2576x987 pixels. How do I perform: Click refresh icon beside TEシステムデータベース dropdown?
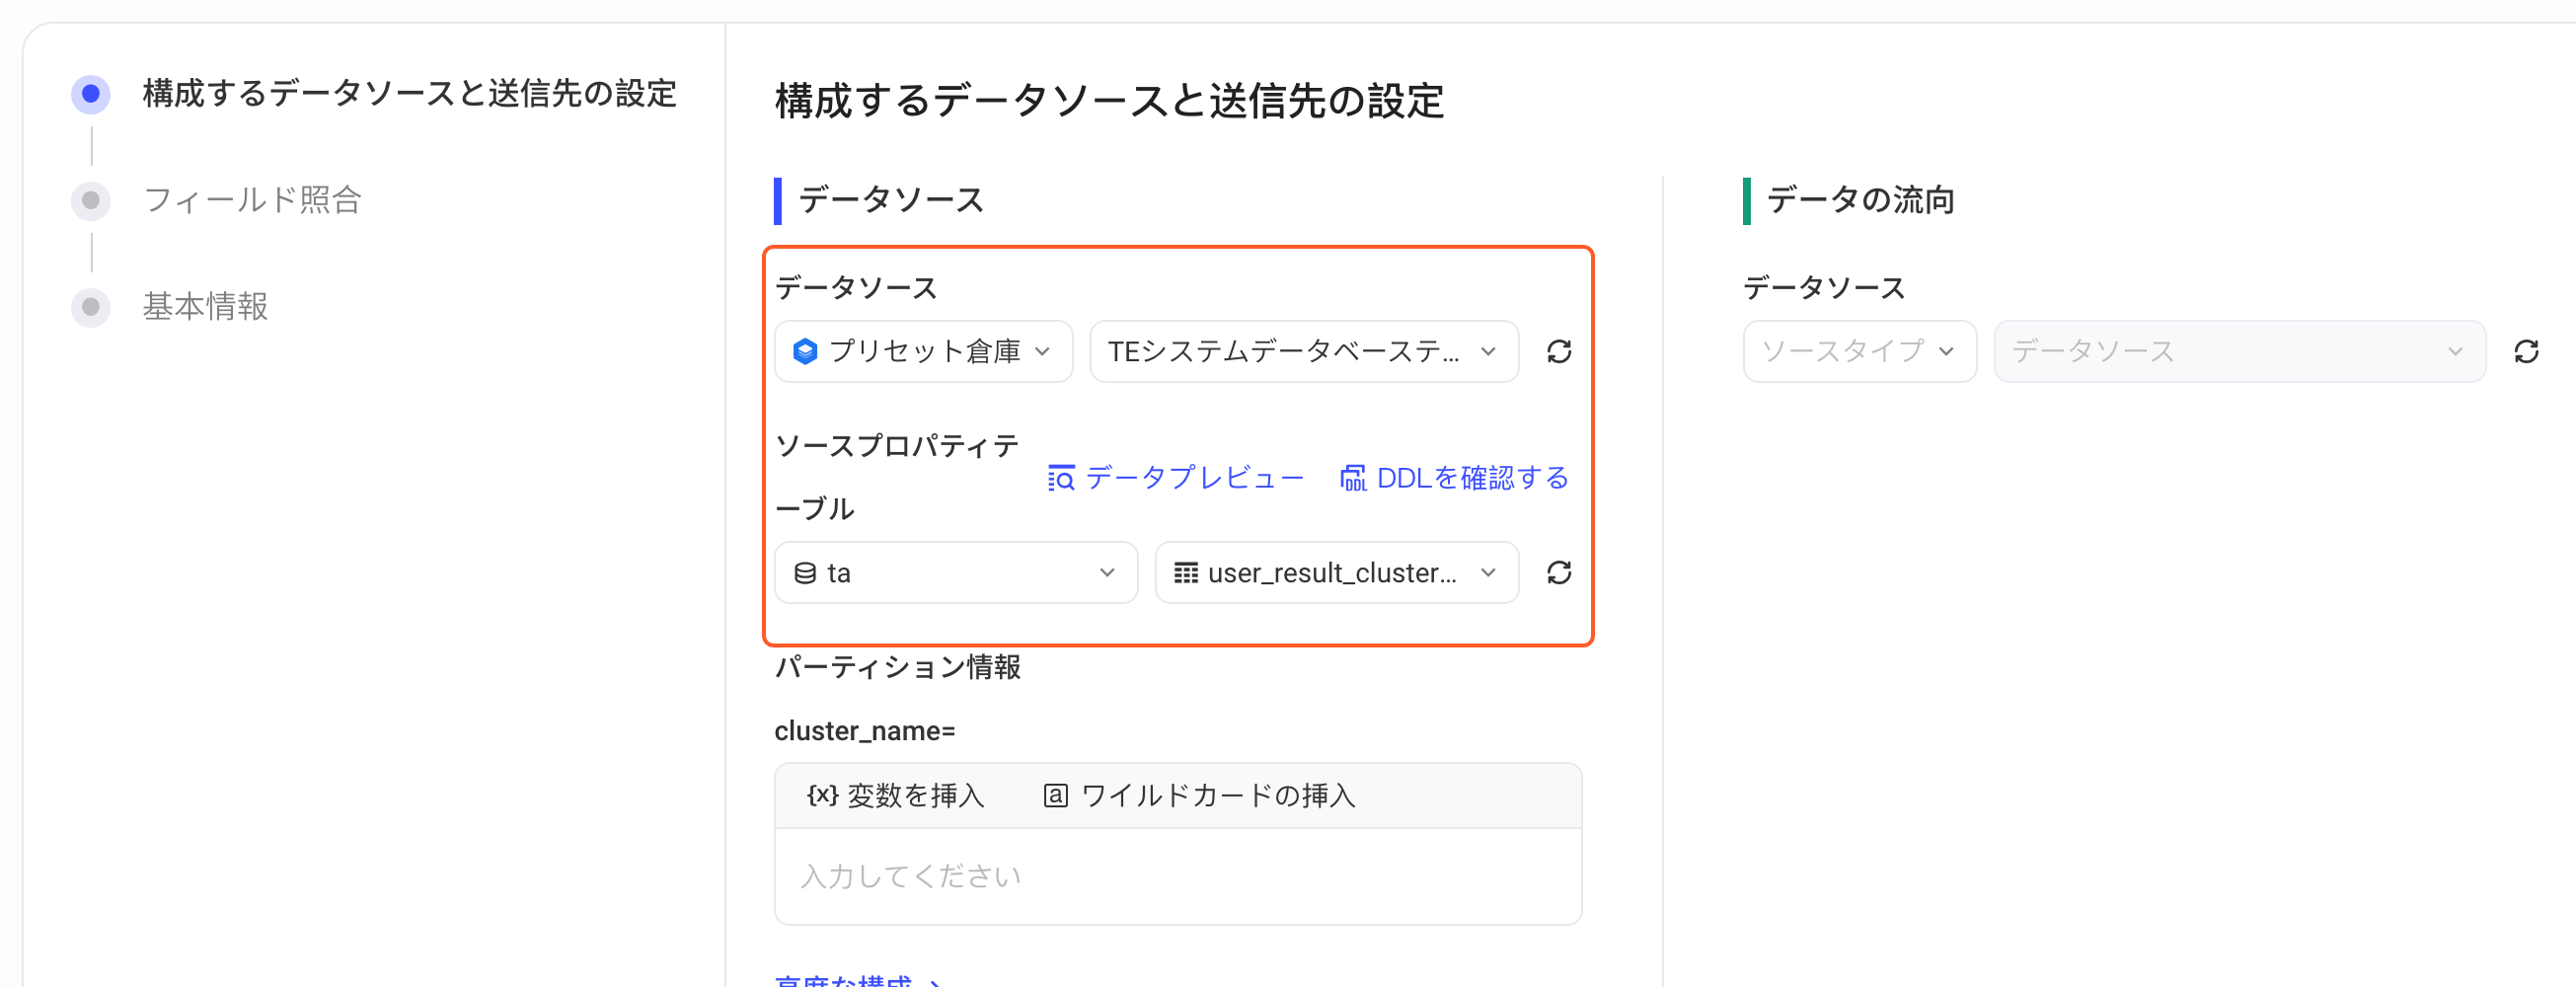click(x=1558, y=351)
